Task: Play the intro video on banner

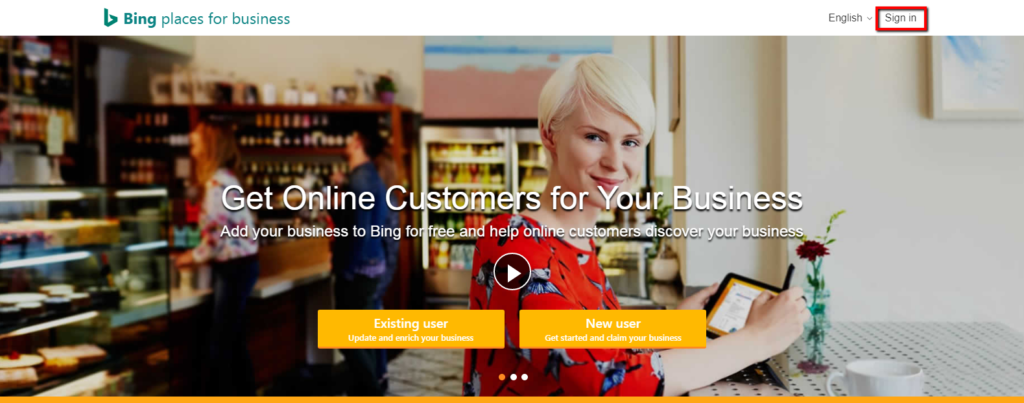Action: (512, 272)
